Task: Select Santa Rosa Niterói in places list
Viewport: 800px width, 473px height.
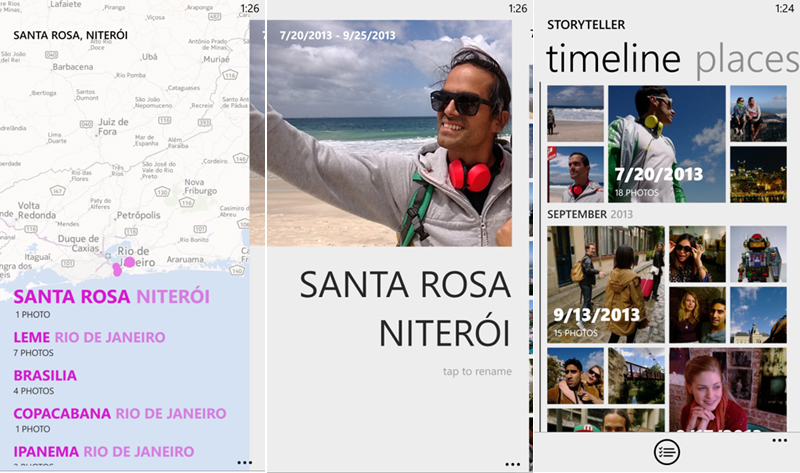Action: coord(111,297)
